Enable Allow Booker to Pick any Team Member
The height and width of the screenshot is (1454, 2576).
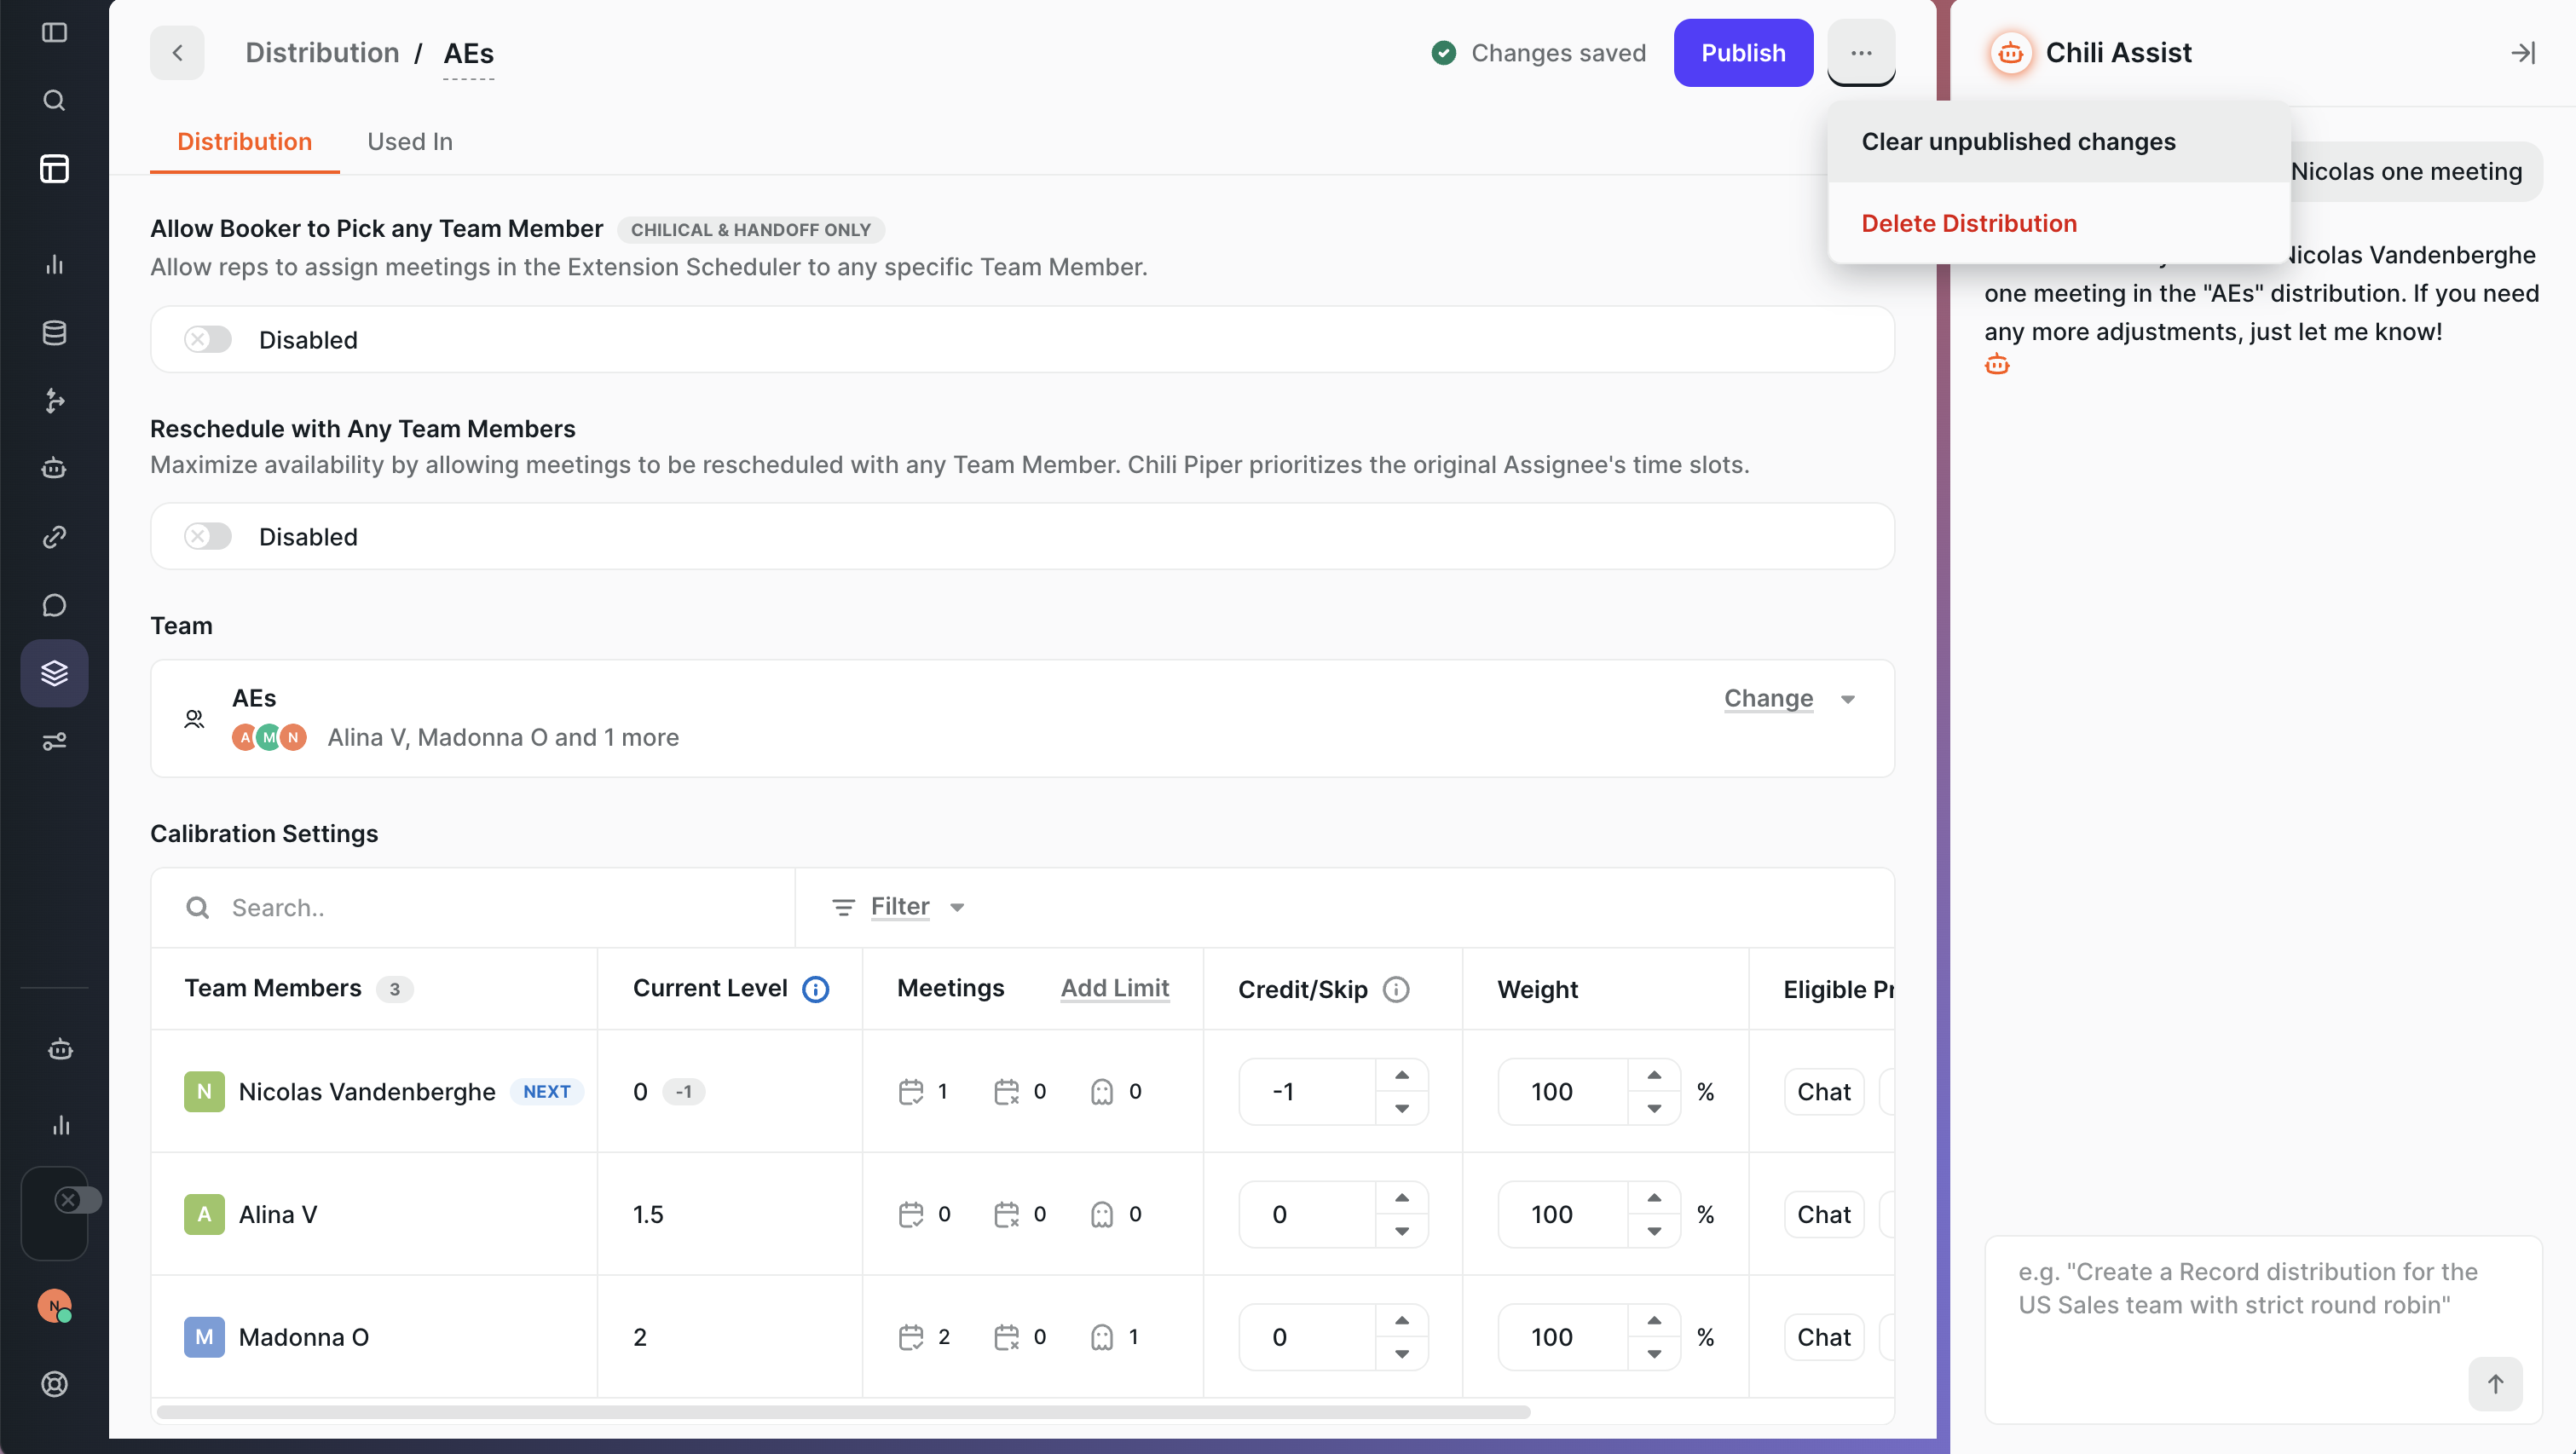pos(207,339)
